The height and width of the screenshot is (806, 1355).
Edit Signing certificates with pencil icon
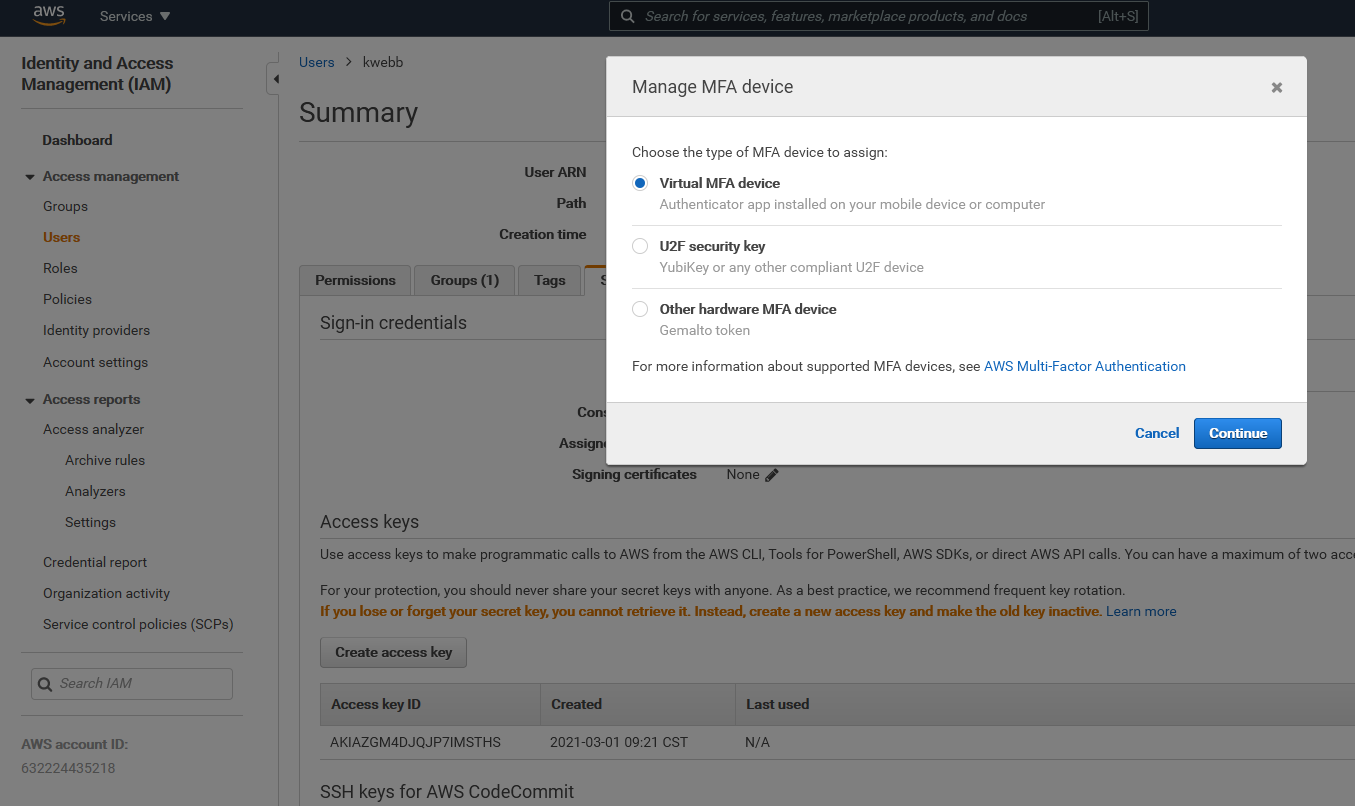point(772,475)
